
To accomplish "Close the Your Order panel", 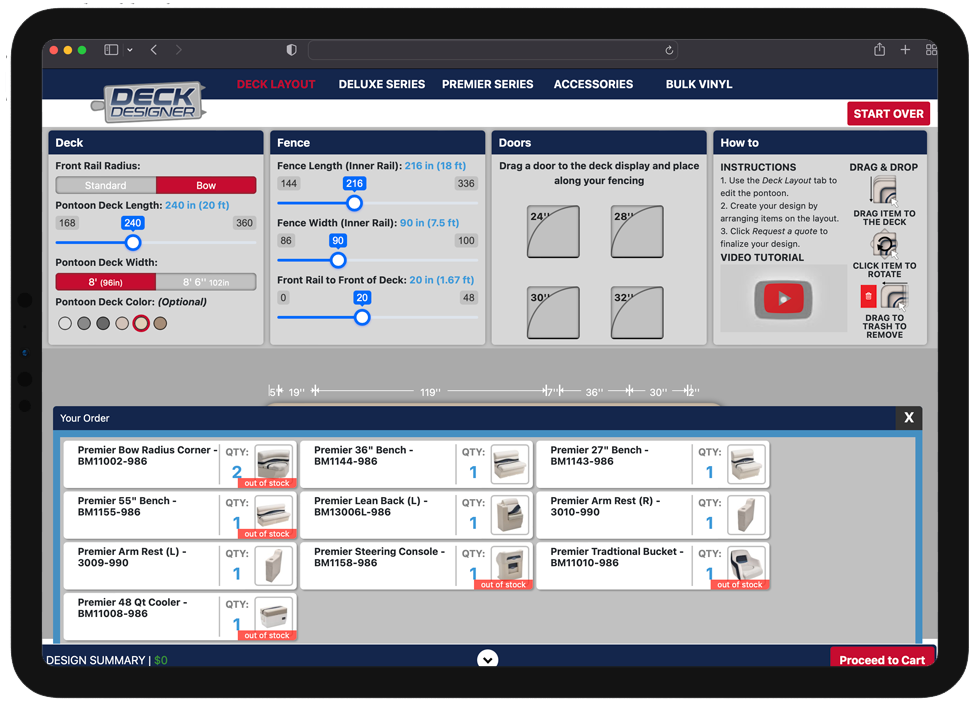I will click(908, 418).
